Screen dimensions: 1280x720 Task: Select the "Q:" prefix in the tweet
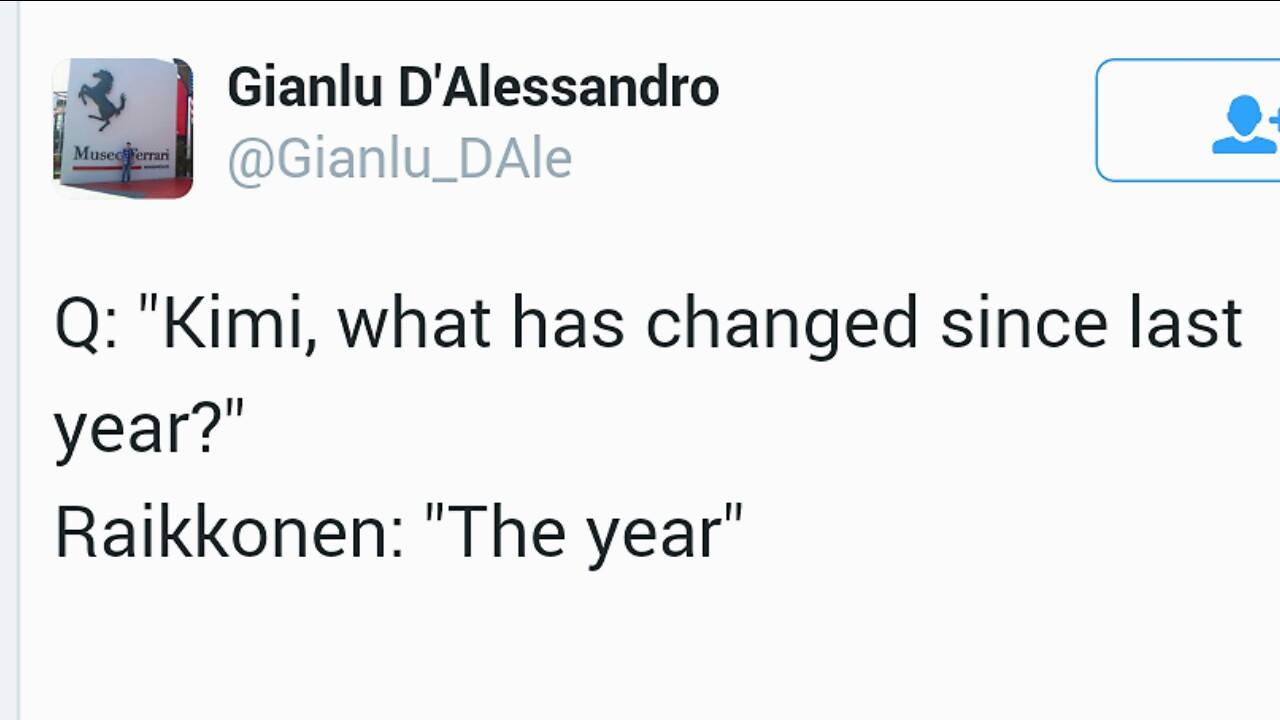point(86,325)
